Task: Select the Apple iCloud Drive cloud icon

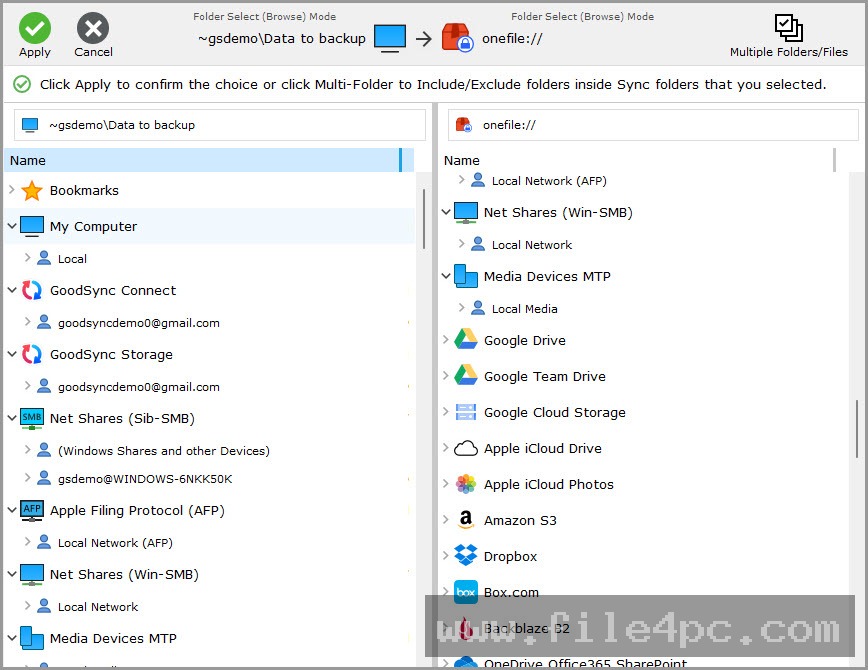Action: coord(466,449)
